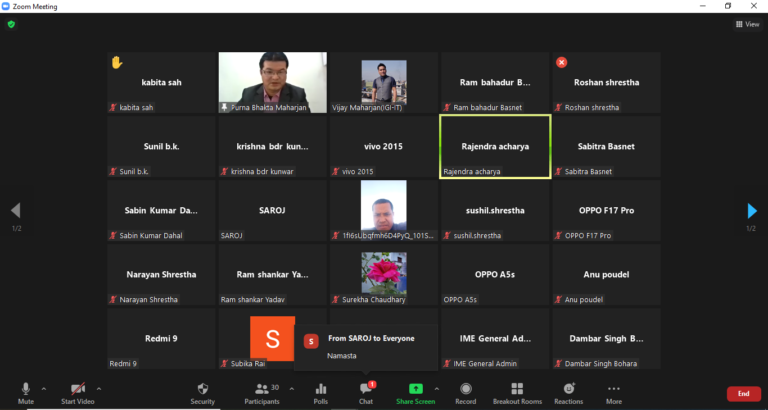Open the More options menu
This screenshot has width=768, height=410.
(x=614, y=393)
